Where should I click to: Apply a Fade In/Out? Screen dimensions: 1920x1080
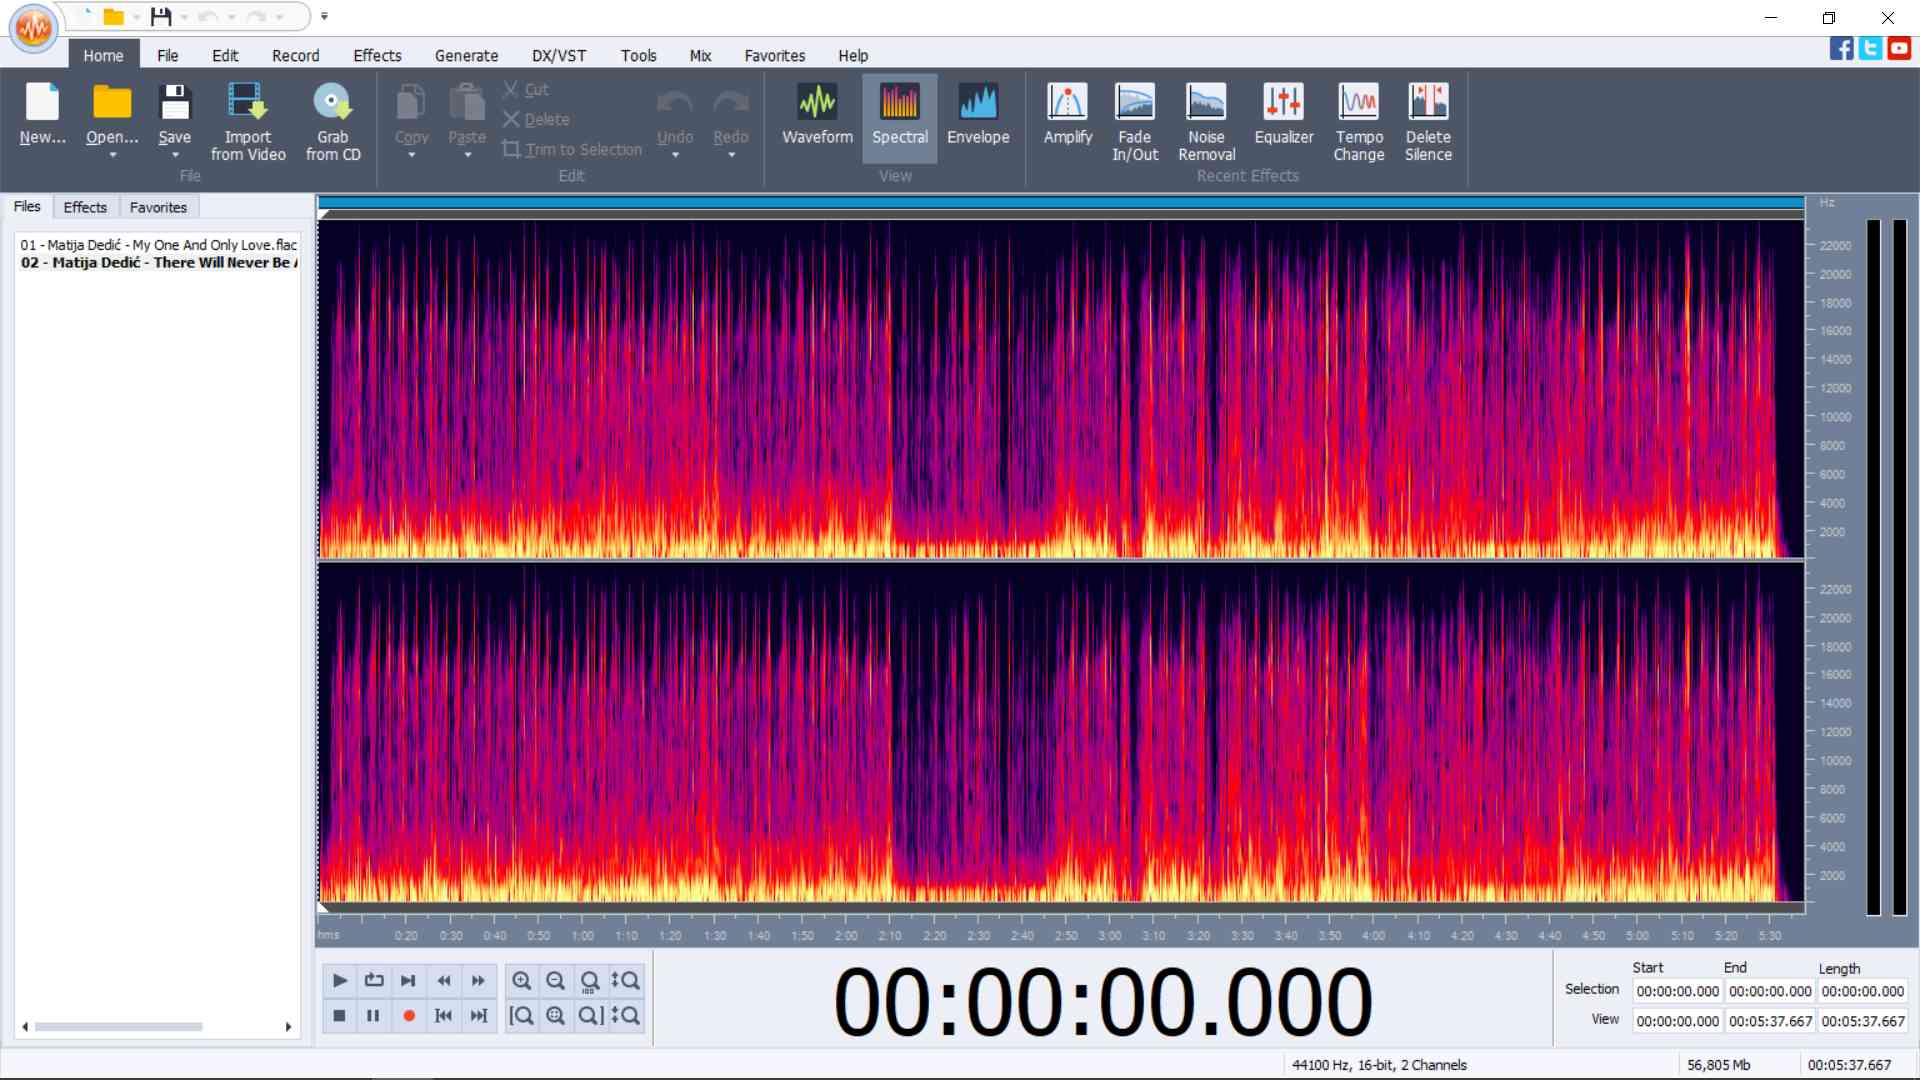[x=1134, y=118]
